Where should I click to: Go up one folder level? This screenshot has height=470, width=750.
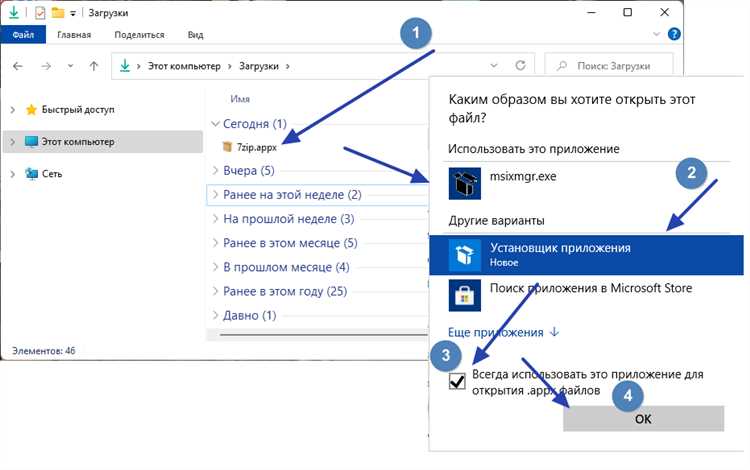point(94,66)
